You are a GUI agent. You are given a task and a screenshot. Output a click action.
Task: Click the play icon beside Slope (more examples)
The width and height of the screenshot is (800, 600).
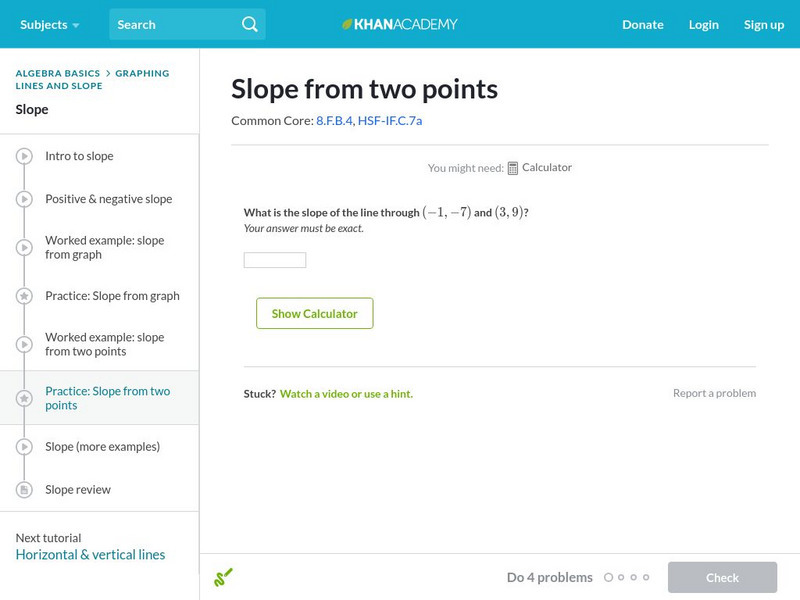tap(24, 447)
